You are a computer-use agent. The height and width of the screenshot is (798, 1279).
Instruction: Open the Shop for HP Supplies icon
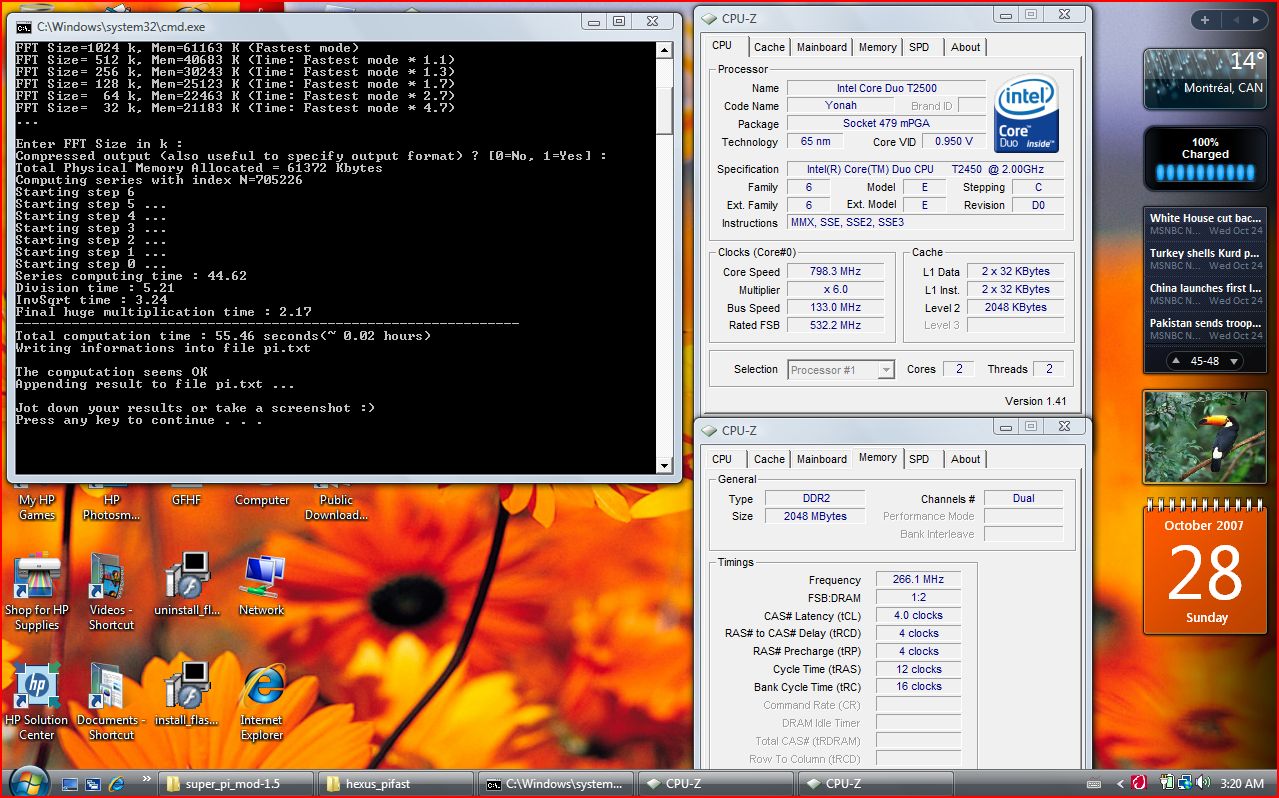pyautogui.click(x=37, y=592)
